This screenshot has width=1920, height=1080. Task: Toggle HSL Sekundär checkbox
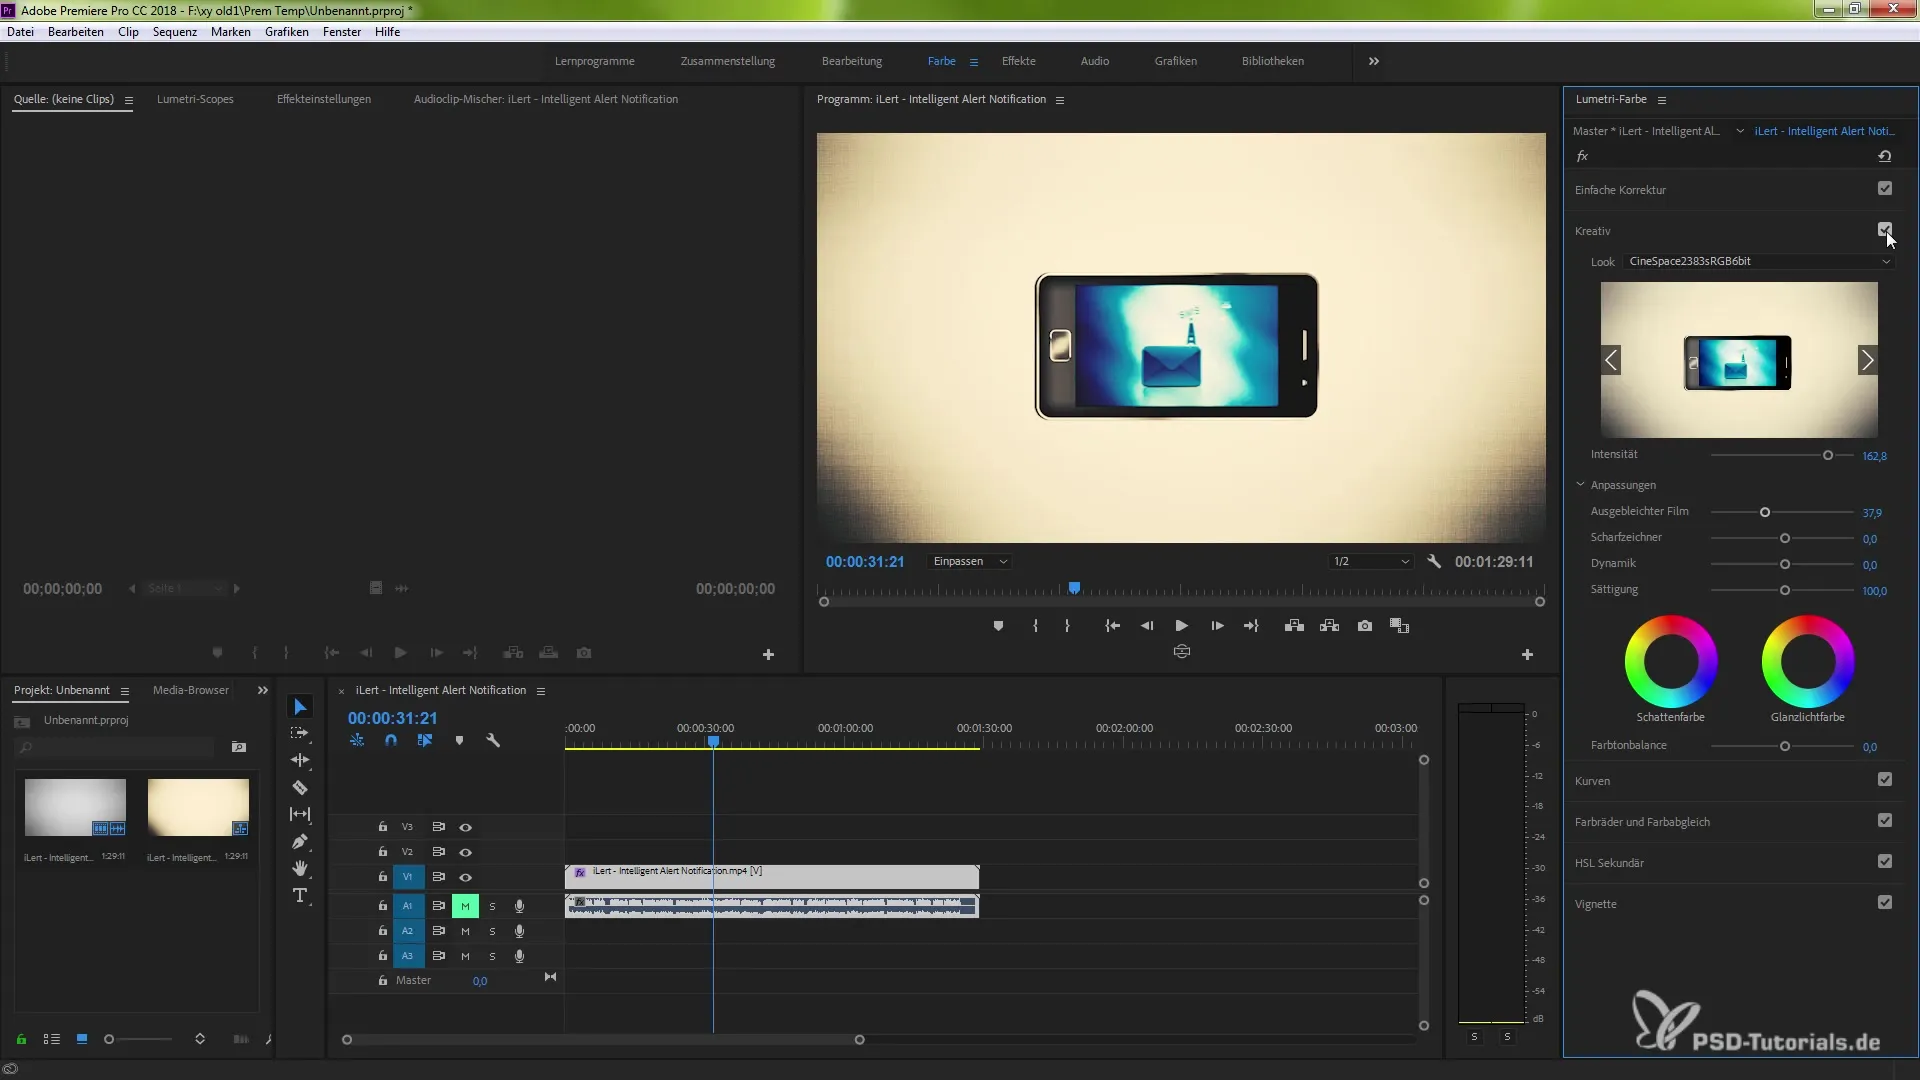coord(1885,862)
